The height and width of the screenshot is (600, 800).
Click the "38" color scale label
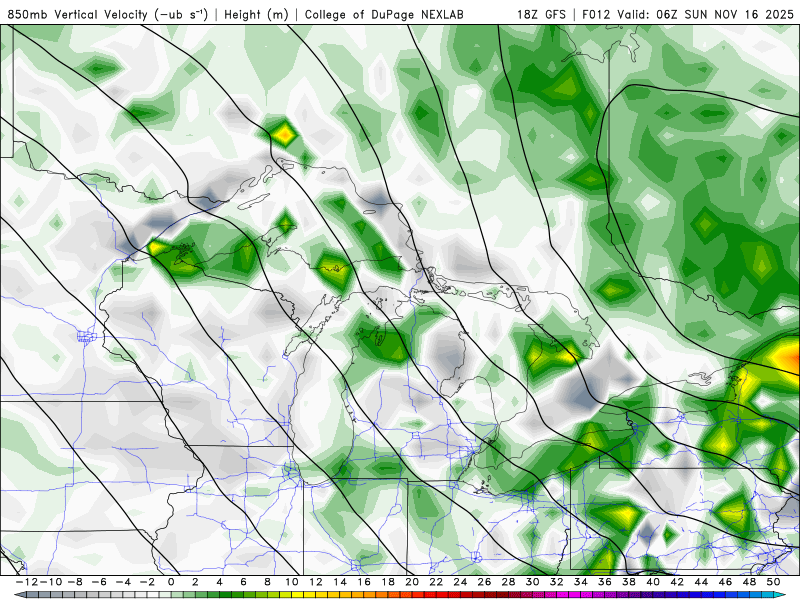tap(629, 582)
